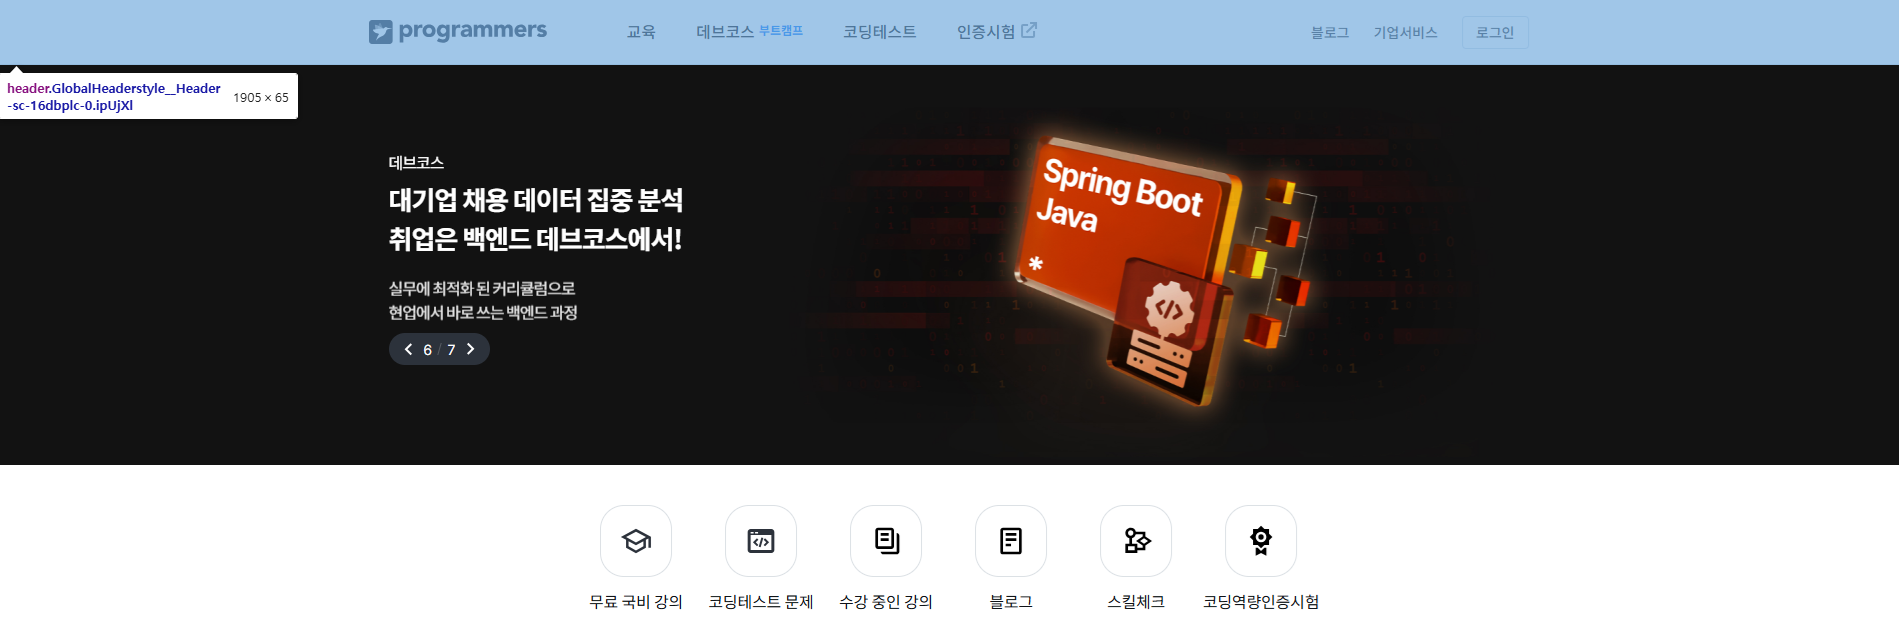Show the next banner slide
This screenshot has width=1899, height=637.
click(x=470, y=349)
